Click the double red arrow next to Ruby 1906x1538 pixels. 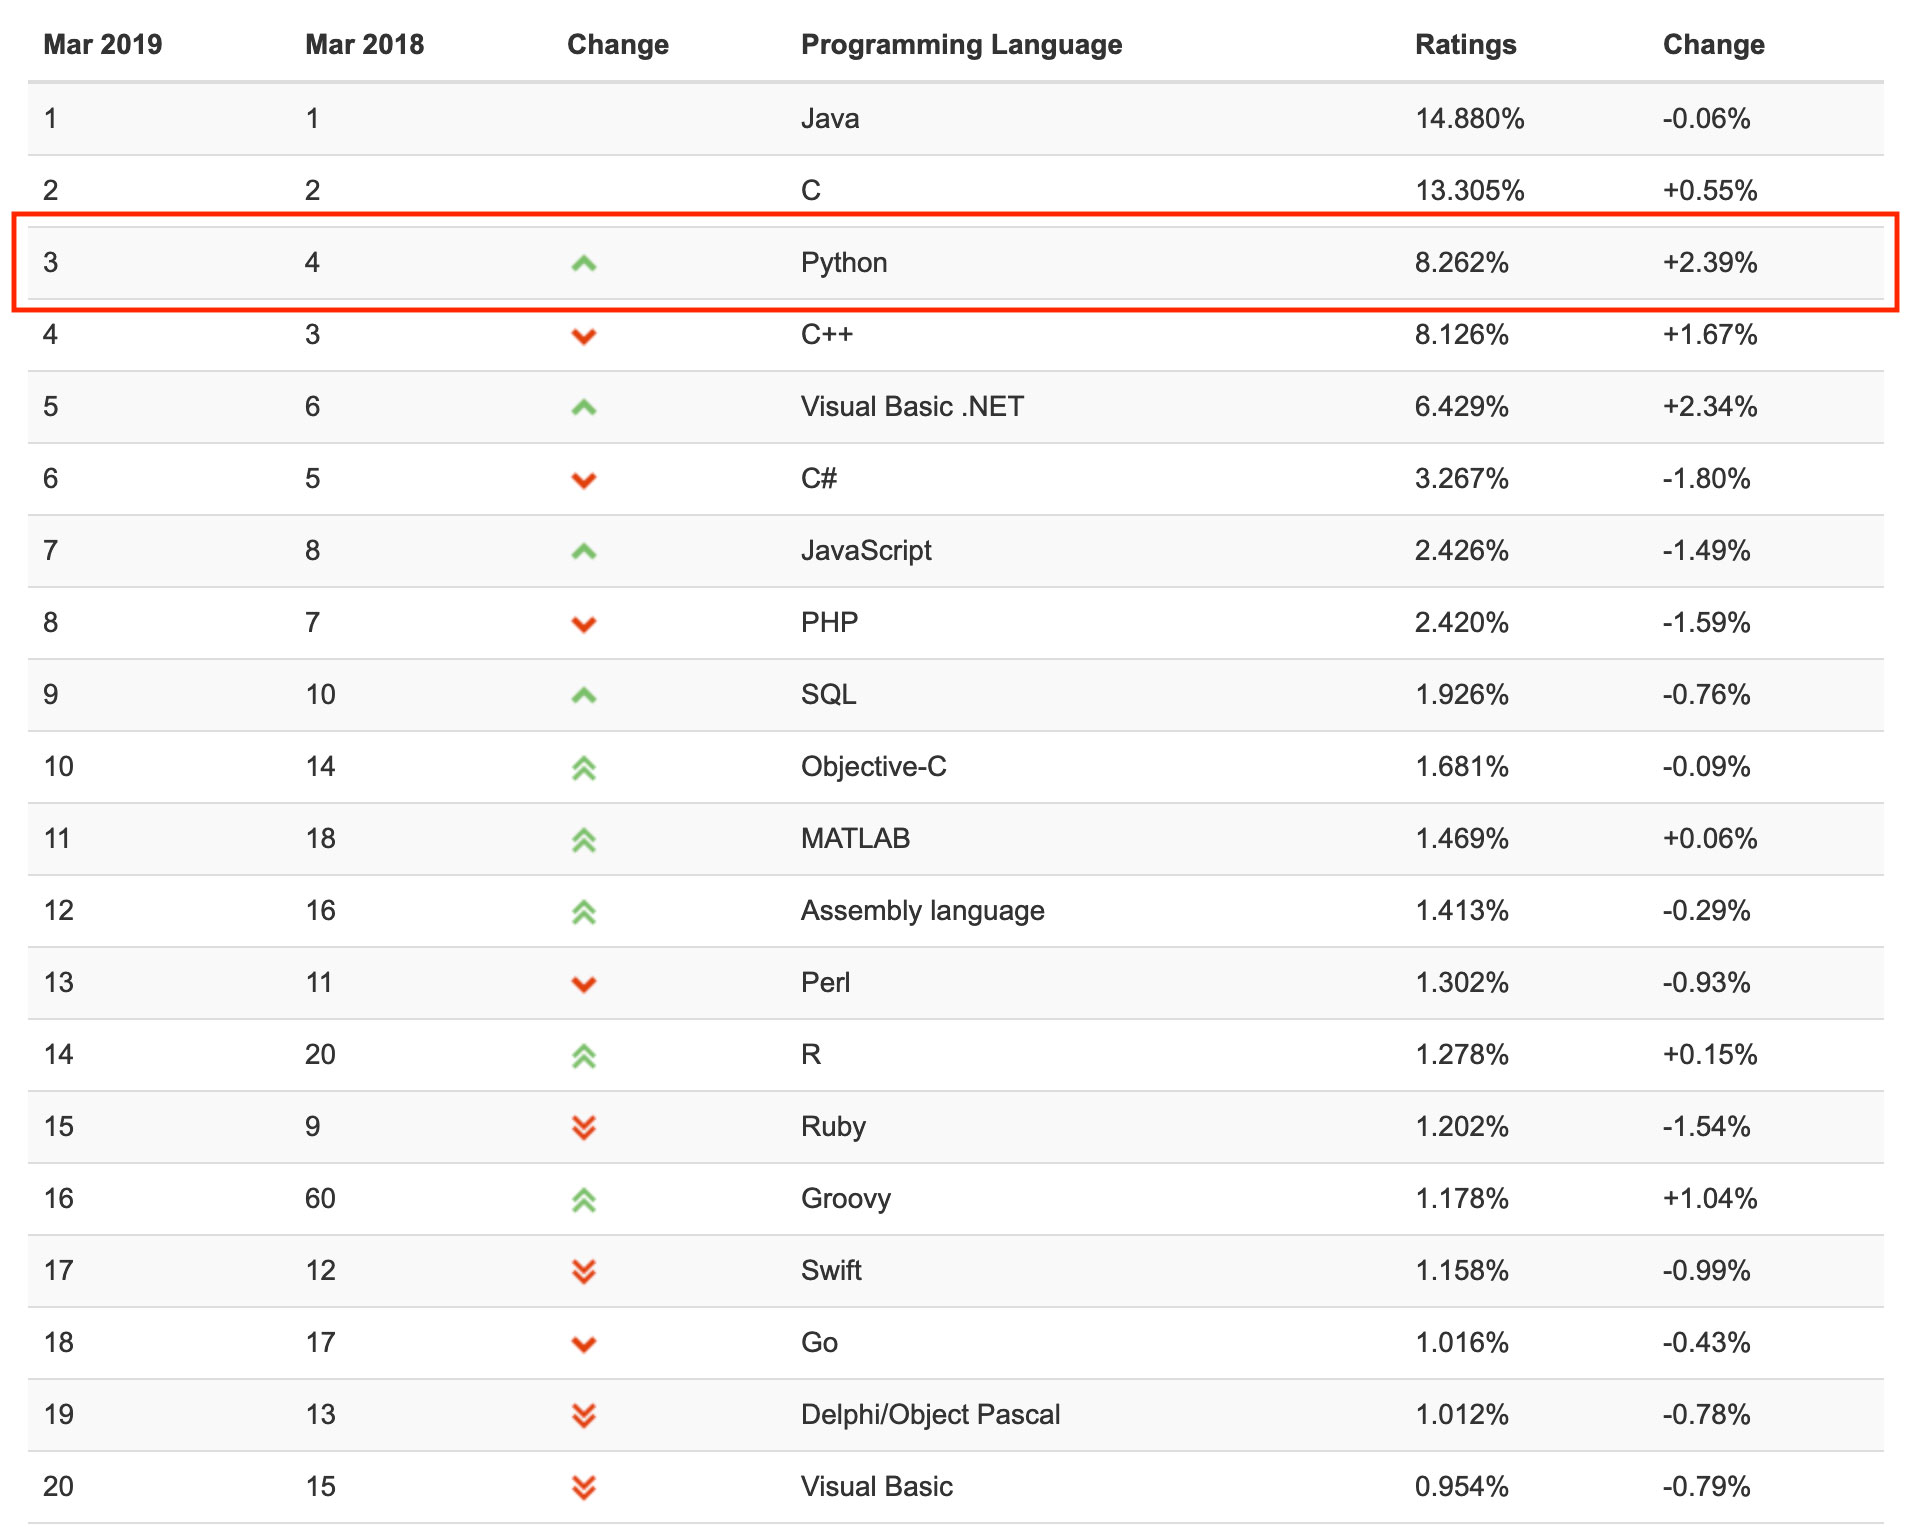583,1128
